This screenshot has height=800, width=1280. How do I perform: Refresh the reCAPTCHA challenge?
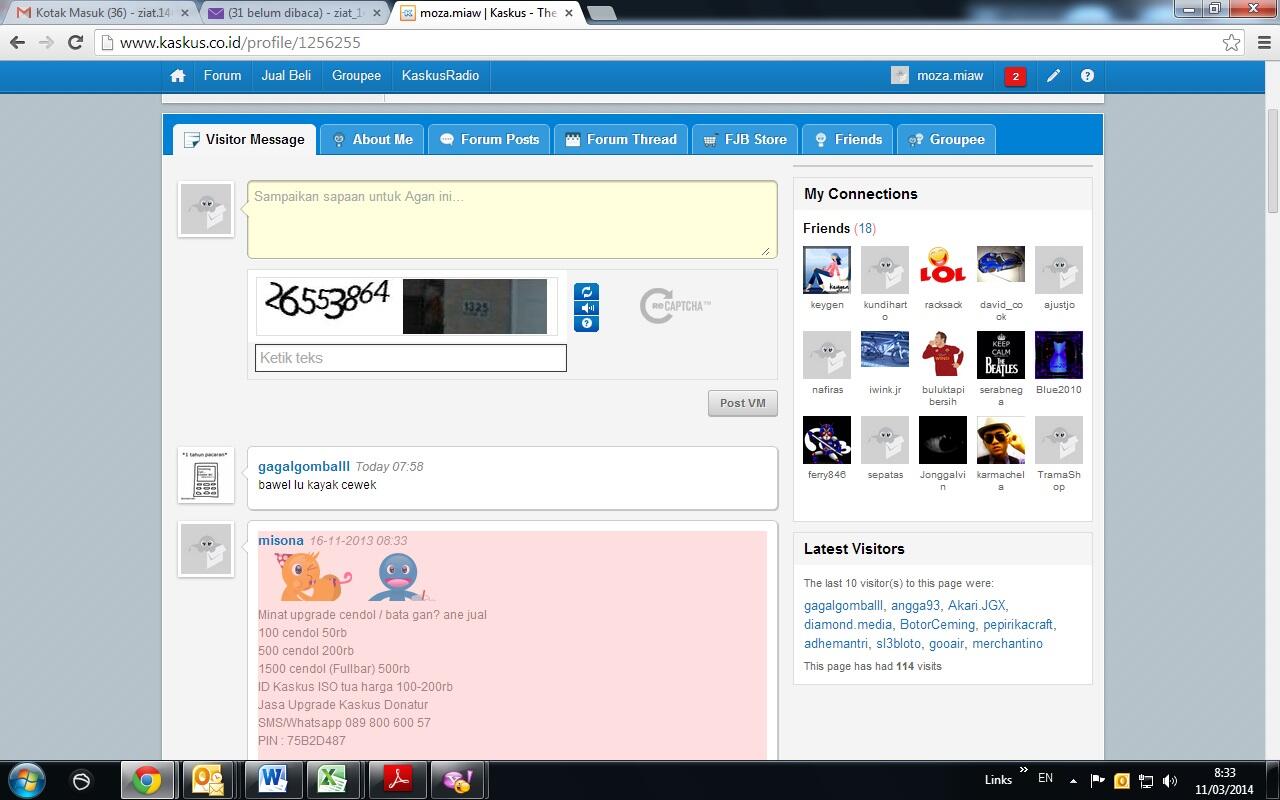[587, 292]
